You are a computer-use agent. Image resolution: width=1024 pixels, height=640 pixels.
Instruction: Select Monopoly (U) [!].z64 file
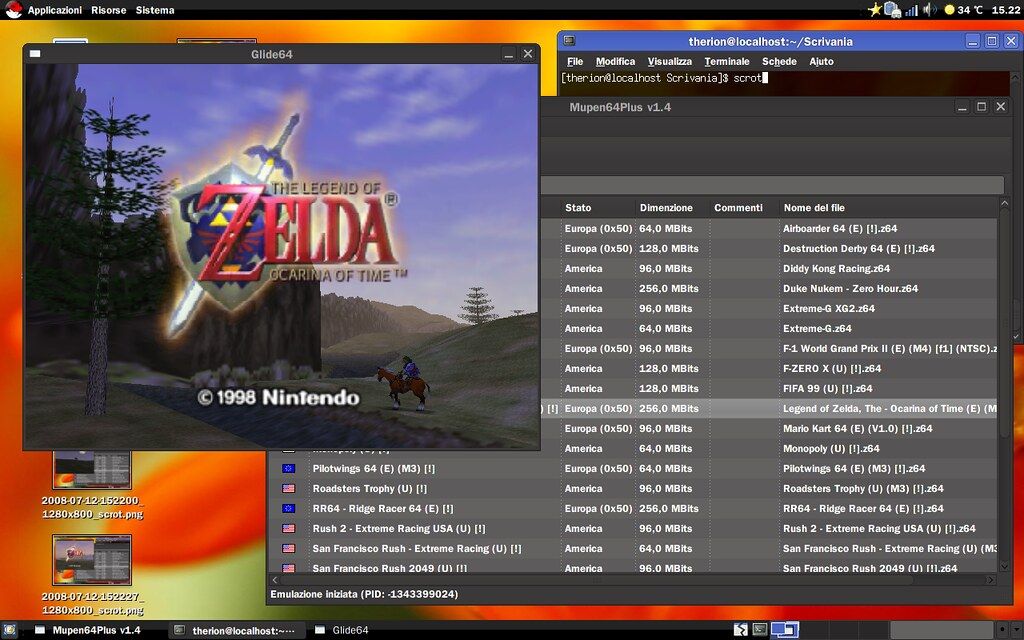(831, 449)
